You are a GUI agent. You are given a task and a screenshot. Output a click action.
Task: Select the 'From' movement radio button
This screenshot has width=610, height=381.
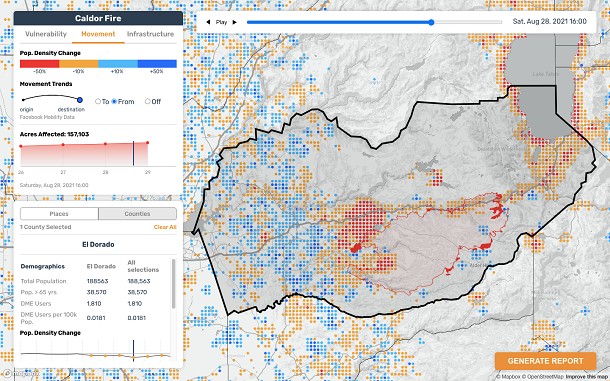(x=114, y=101)
